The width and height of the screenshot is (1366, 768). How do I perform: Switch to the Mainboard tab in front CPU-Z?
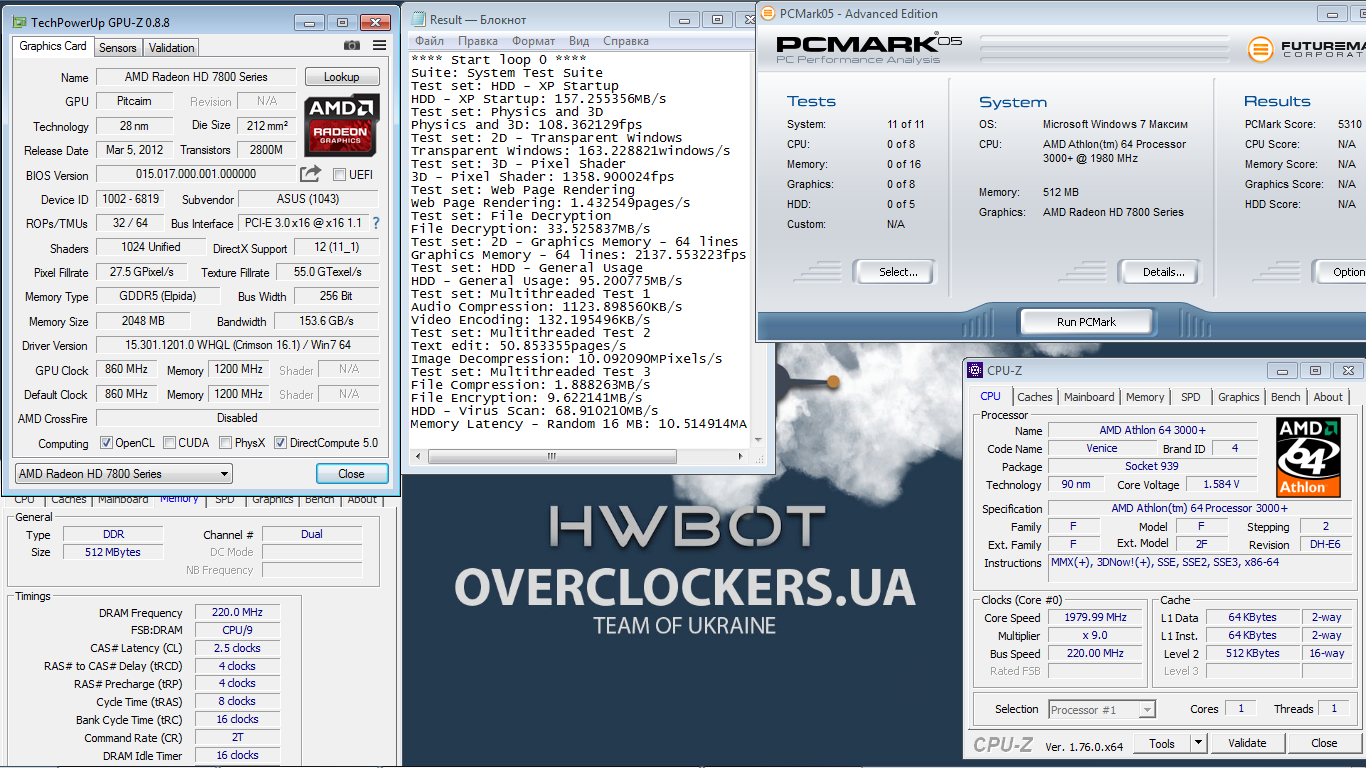[1089, 397]
